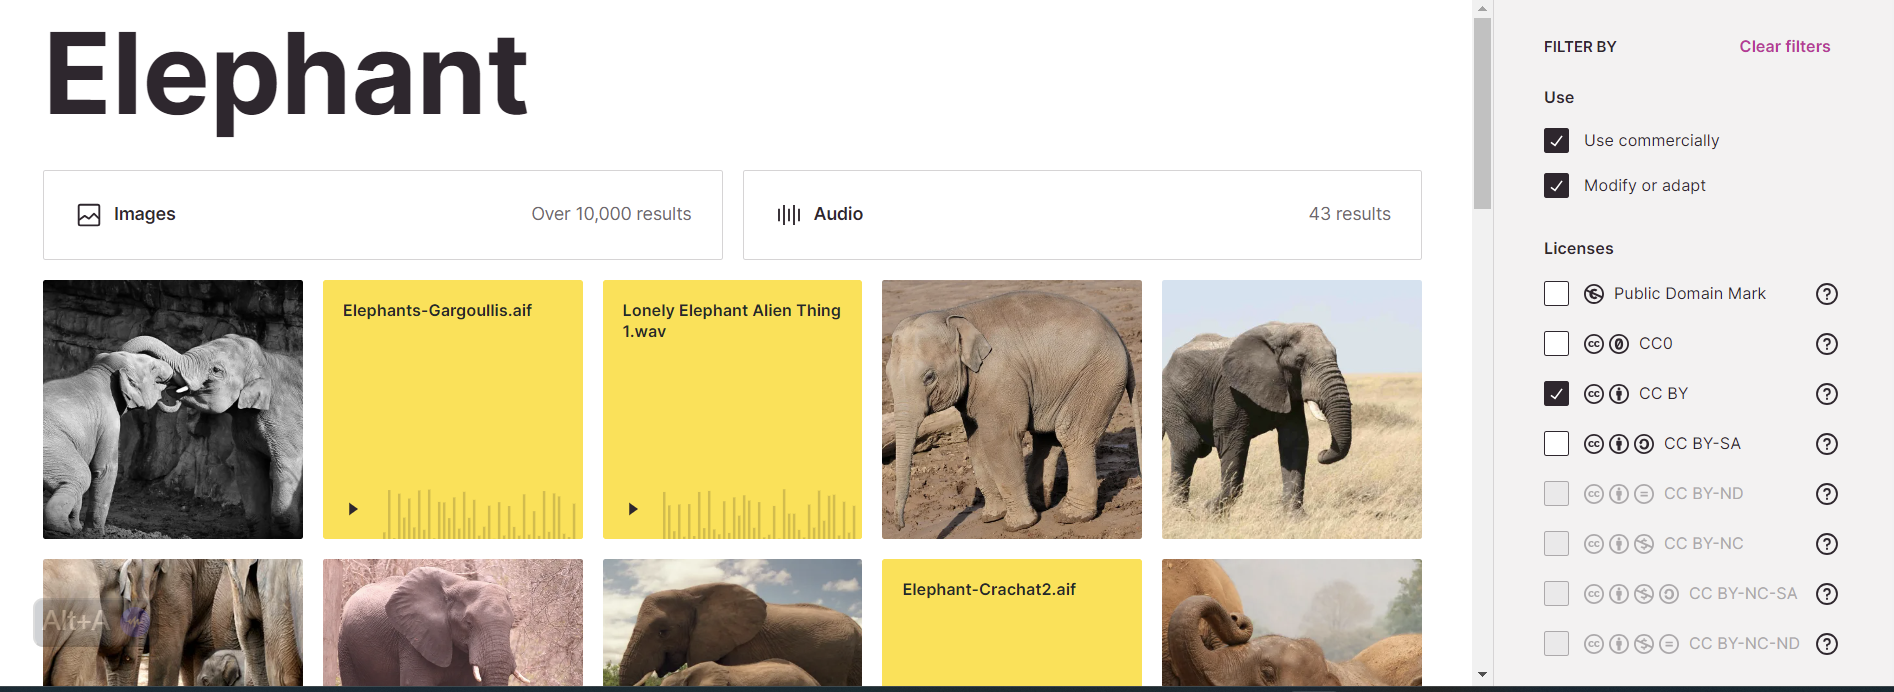This screenshot has height=692, width=1894.
Task: Play Lonely Elephant Alien Thing audio
Action: coord(633,509)
